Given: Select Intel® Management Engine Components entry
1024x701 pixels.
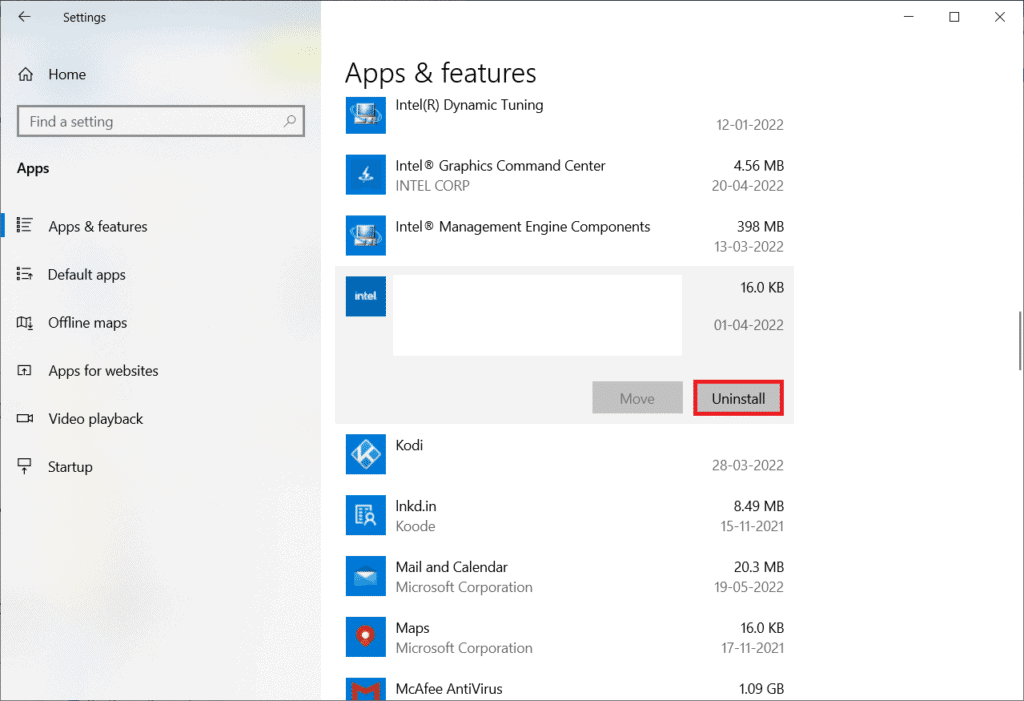Looking at the screenshot, I should click(564, 236).
